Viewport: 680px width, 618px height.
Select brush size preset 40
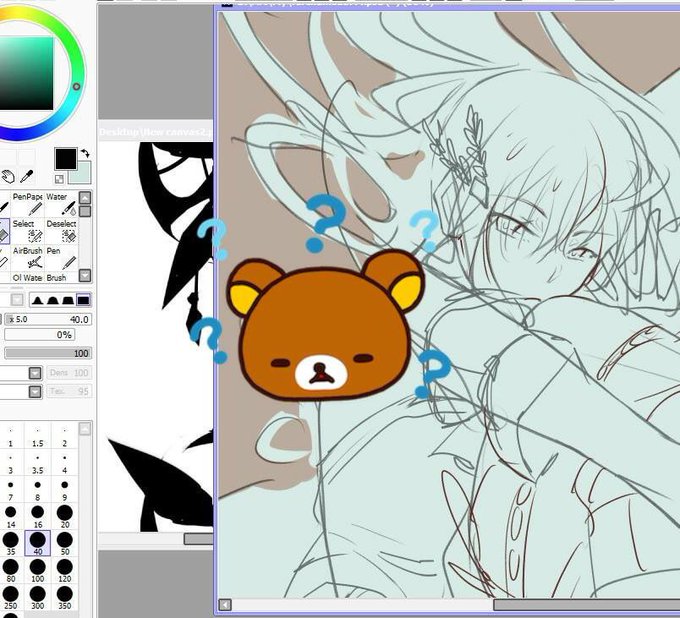pos(38,543)
